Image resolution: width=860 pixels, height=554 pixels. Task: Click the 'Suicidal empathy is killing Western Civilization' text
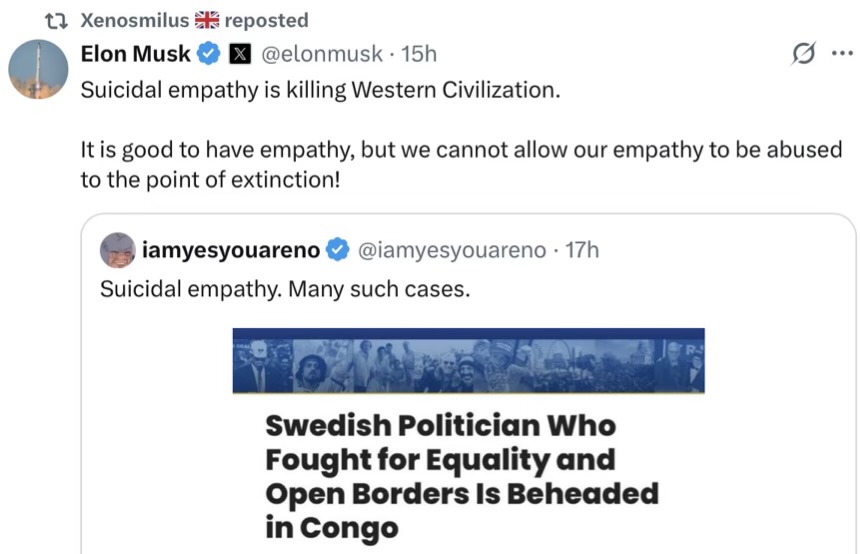click(x=320, y=89)
